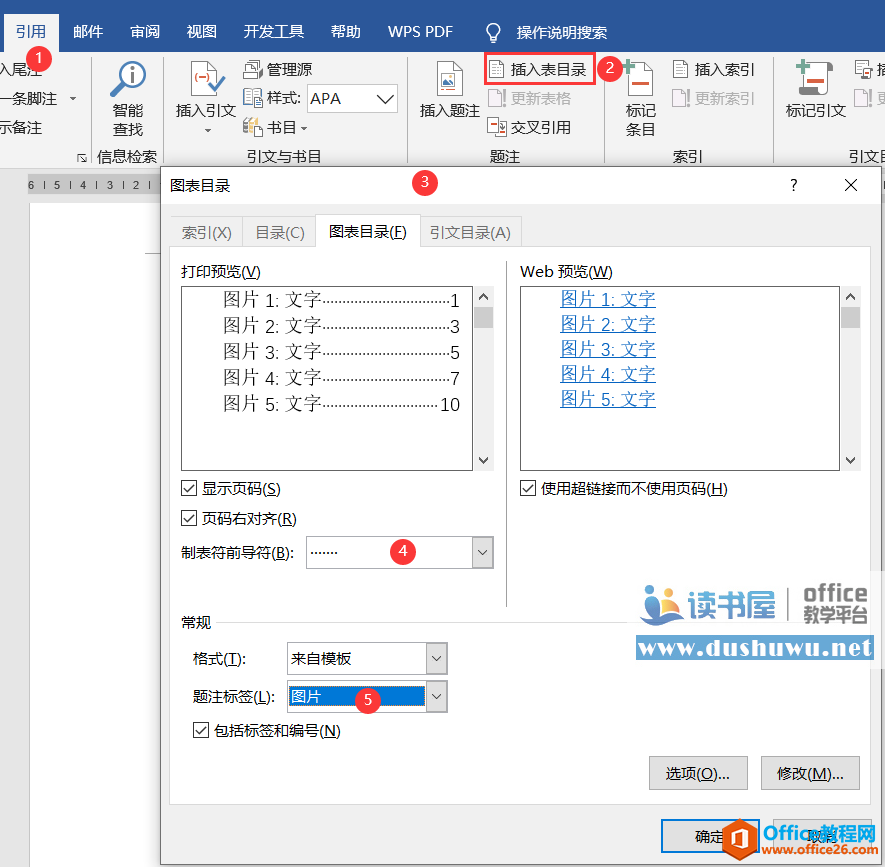Open the 帮助 ribbon tab
This screenshot has height=867, width=885.
(345, 32)
